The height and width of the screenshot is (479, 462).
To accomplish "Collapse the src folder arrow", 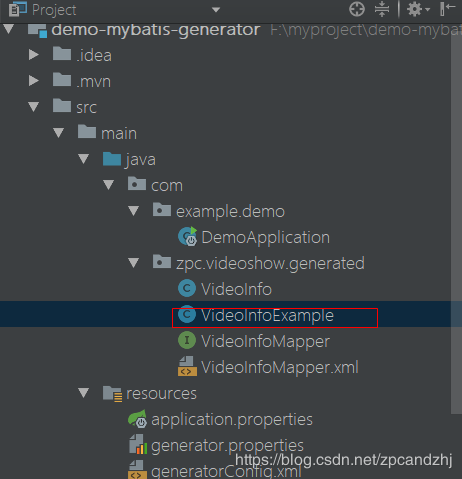I will (34, 107).
